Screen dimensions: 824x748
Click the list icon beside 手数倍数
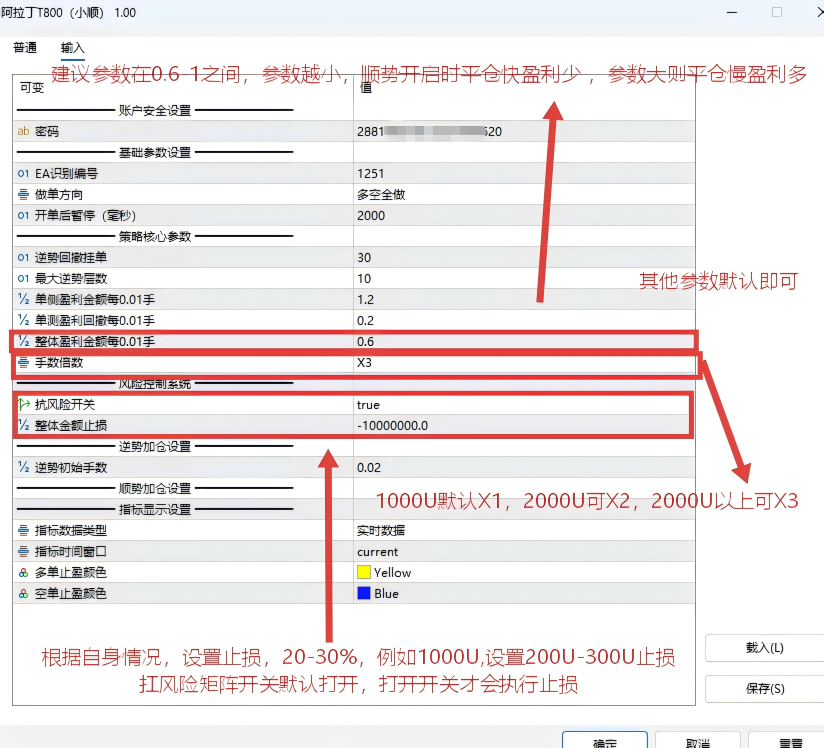click(21, 363)
